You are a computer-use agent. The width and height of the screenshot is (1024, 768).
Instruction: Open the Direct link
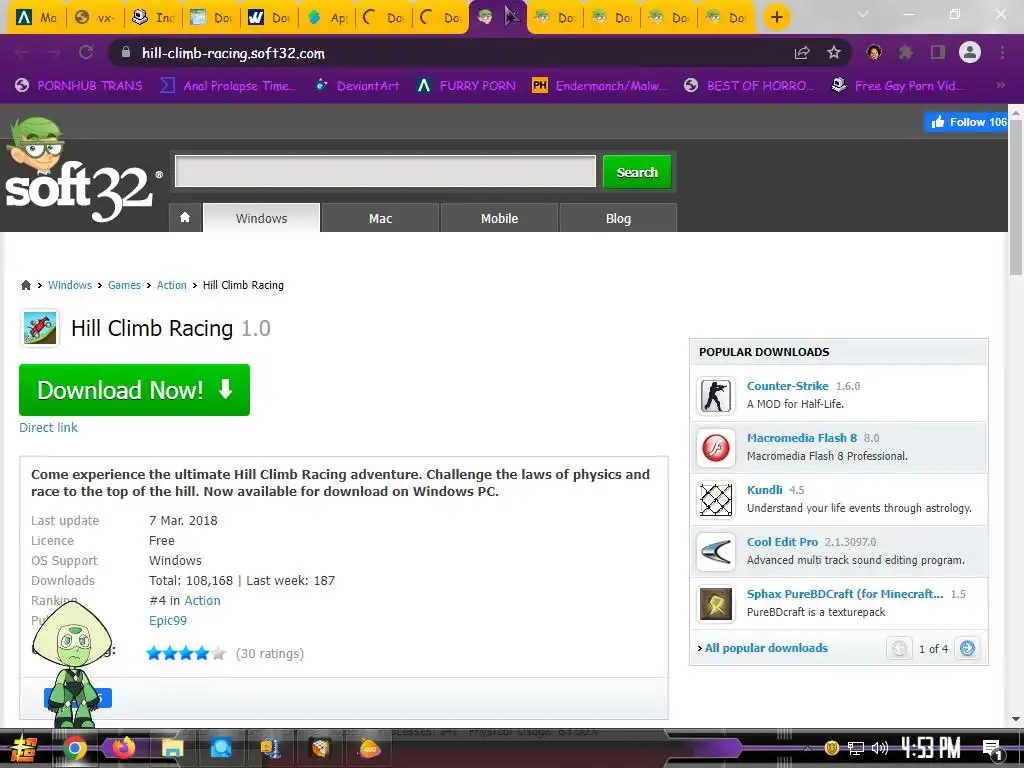coord(48,427)
